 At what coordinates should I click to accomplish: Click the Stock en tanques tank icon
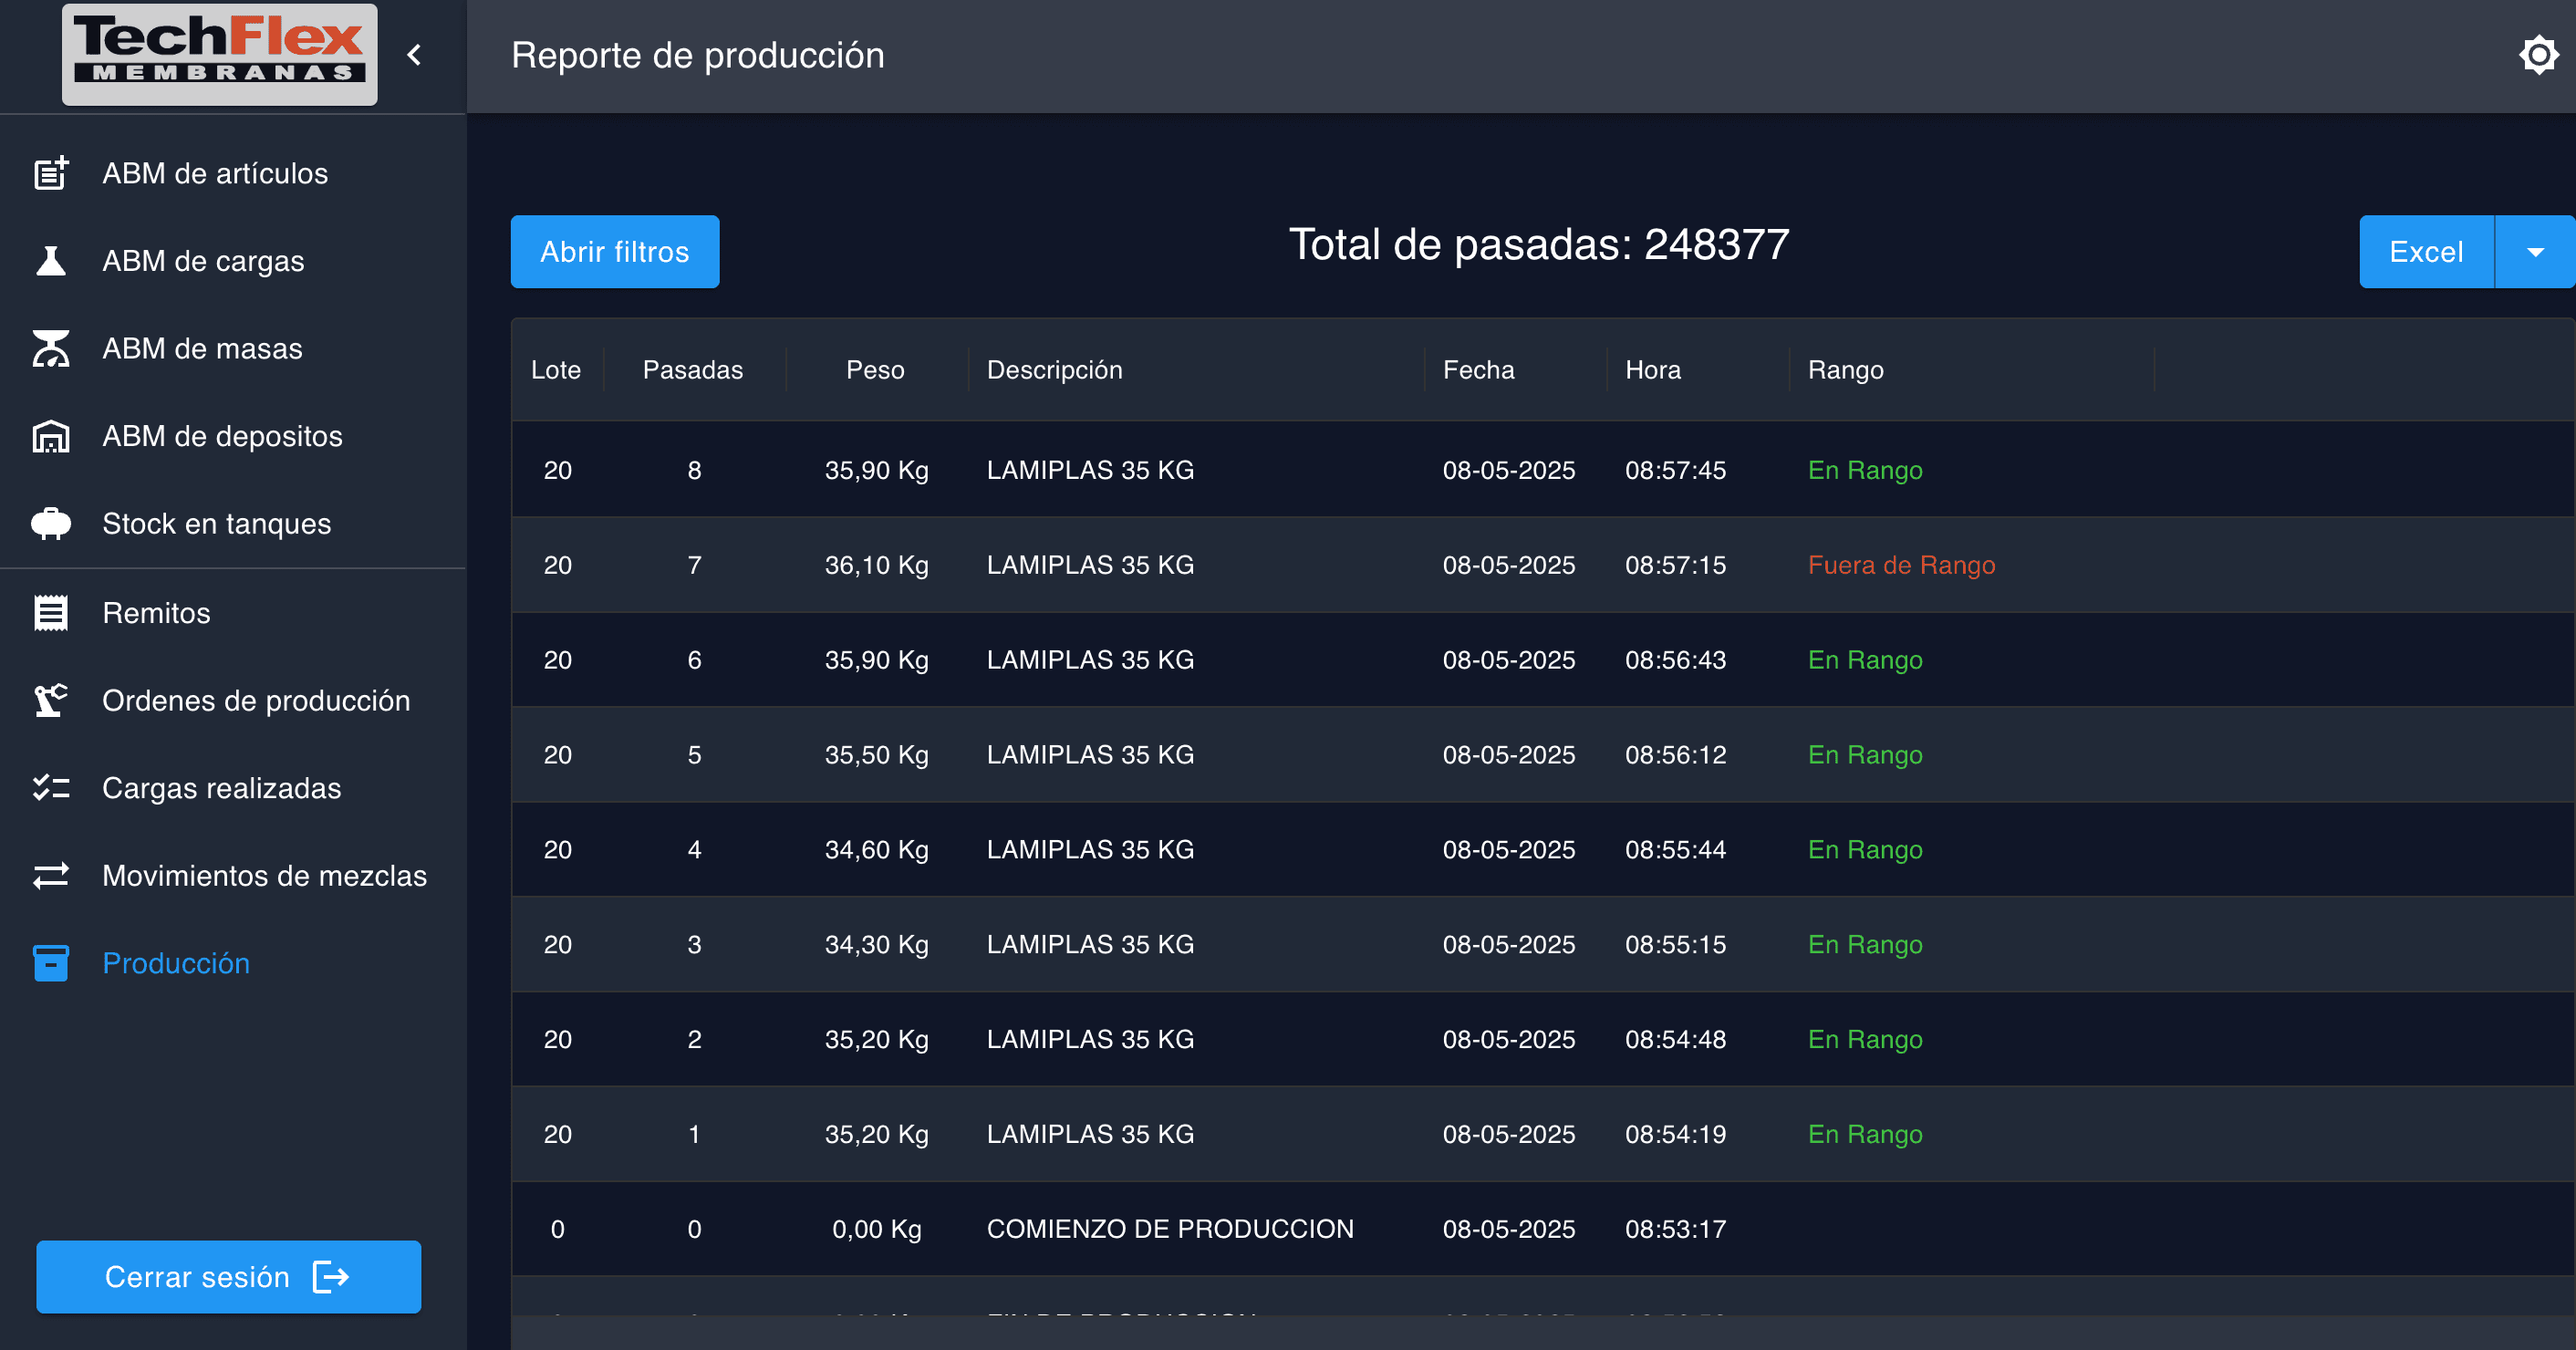click(51, 524)
